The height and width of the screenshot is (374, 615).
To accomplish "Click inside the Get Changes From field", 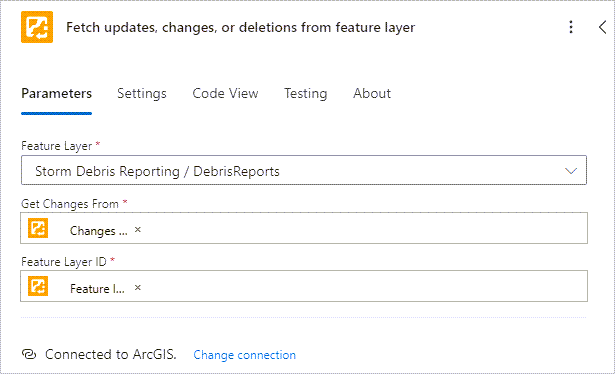I will 304,228.
